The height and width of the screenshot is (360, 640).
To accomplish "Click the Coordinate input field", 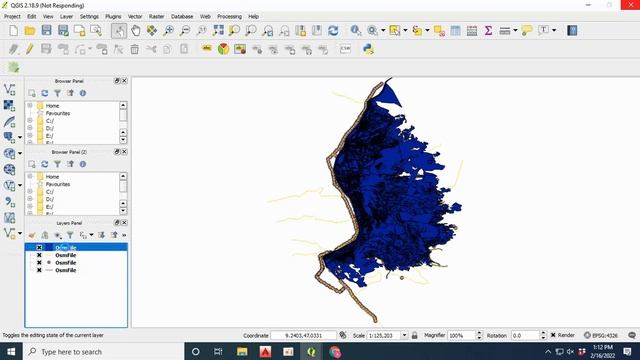I will click(303, 335).
